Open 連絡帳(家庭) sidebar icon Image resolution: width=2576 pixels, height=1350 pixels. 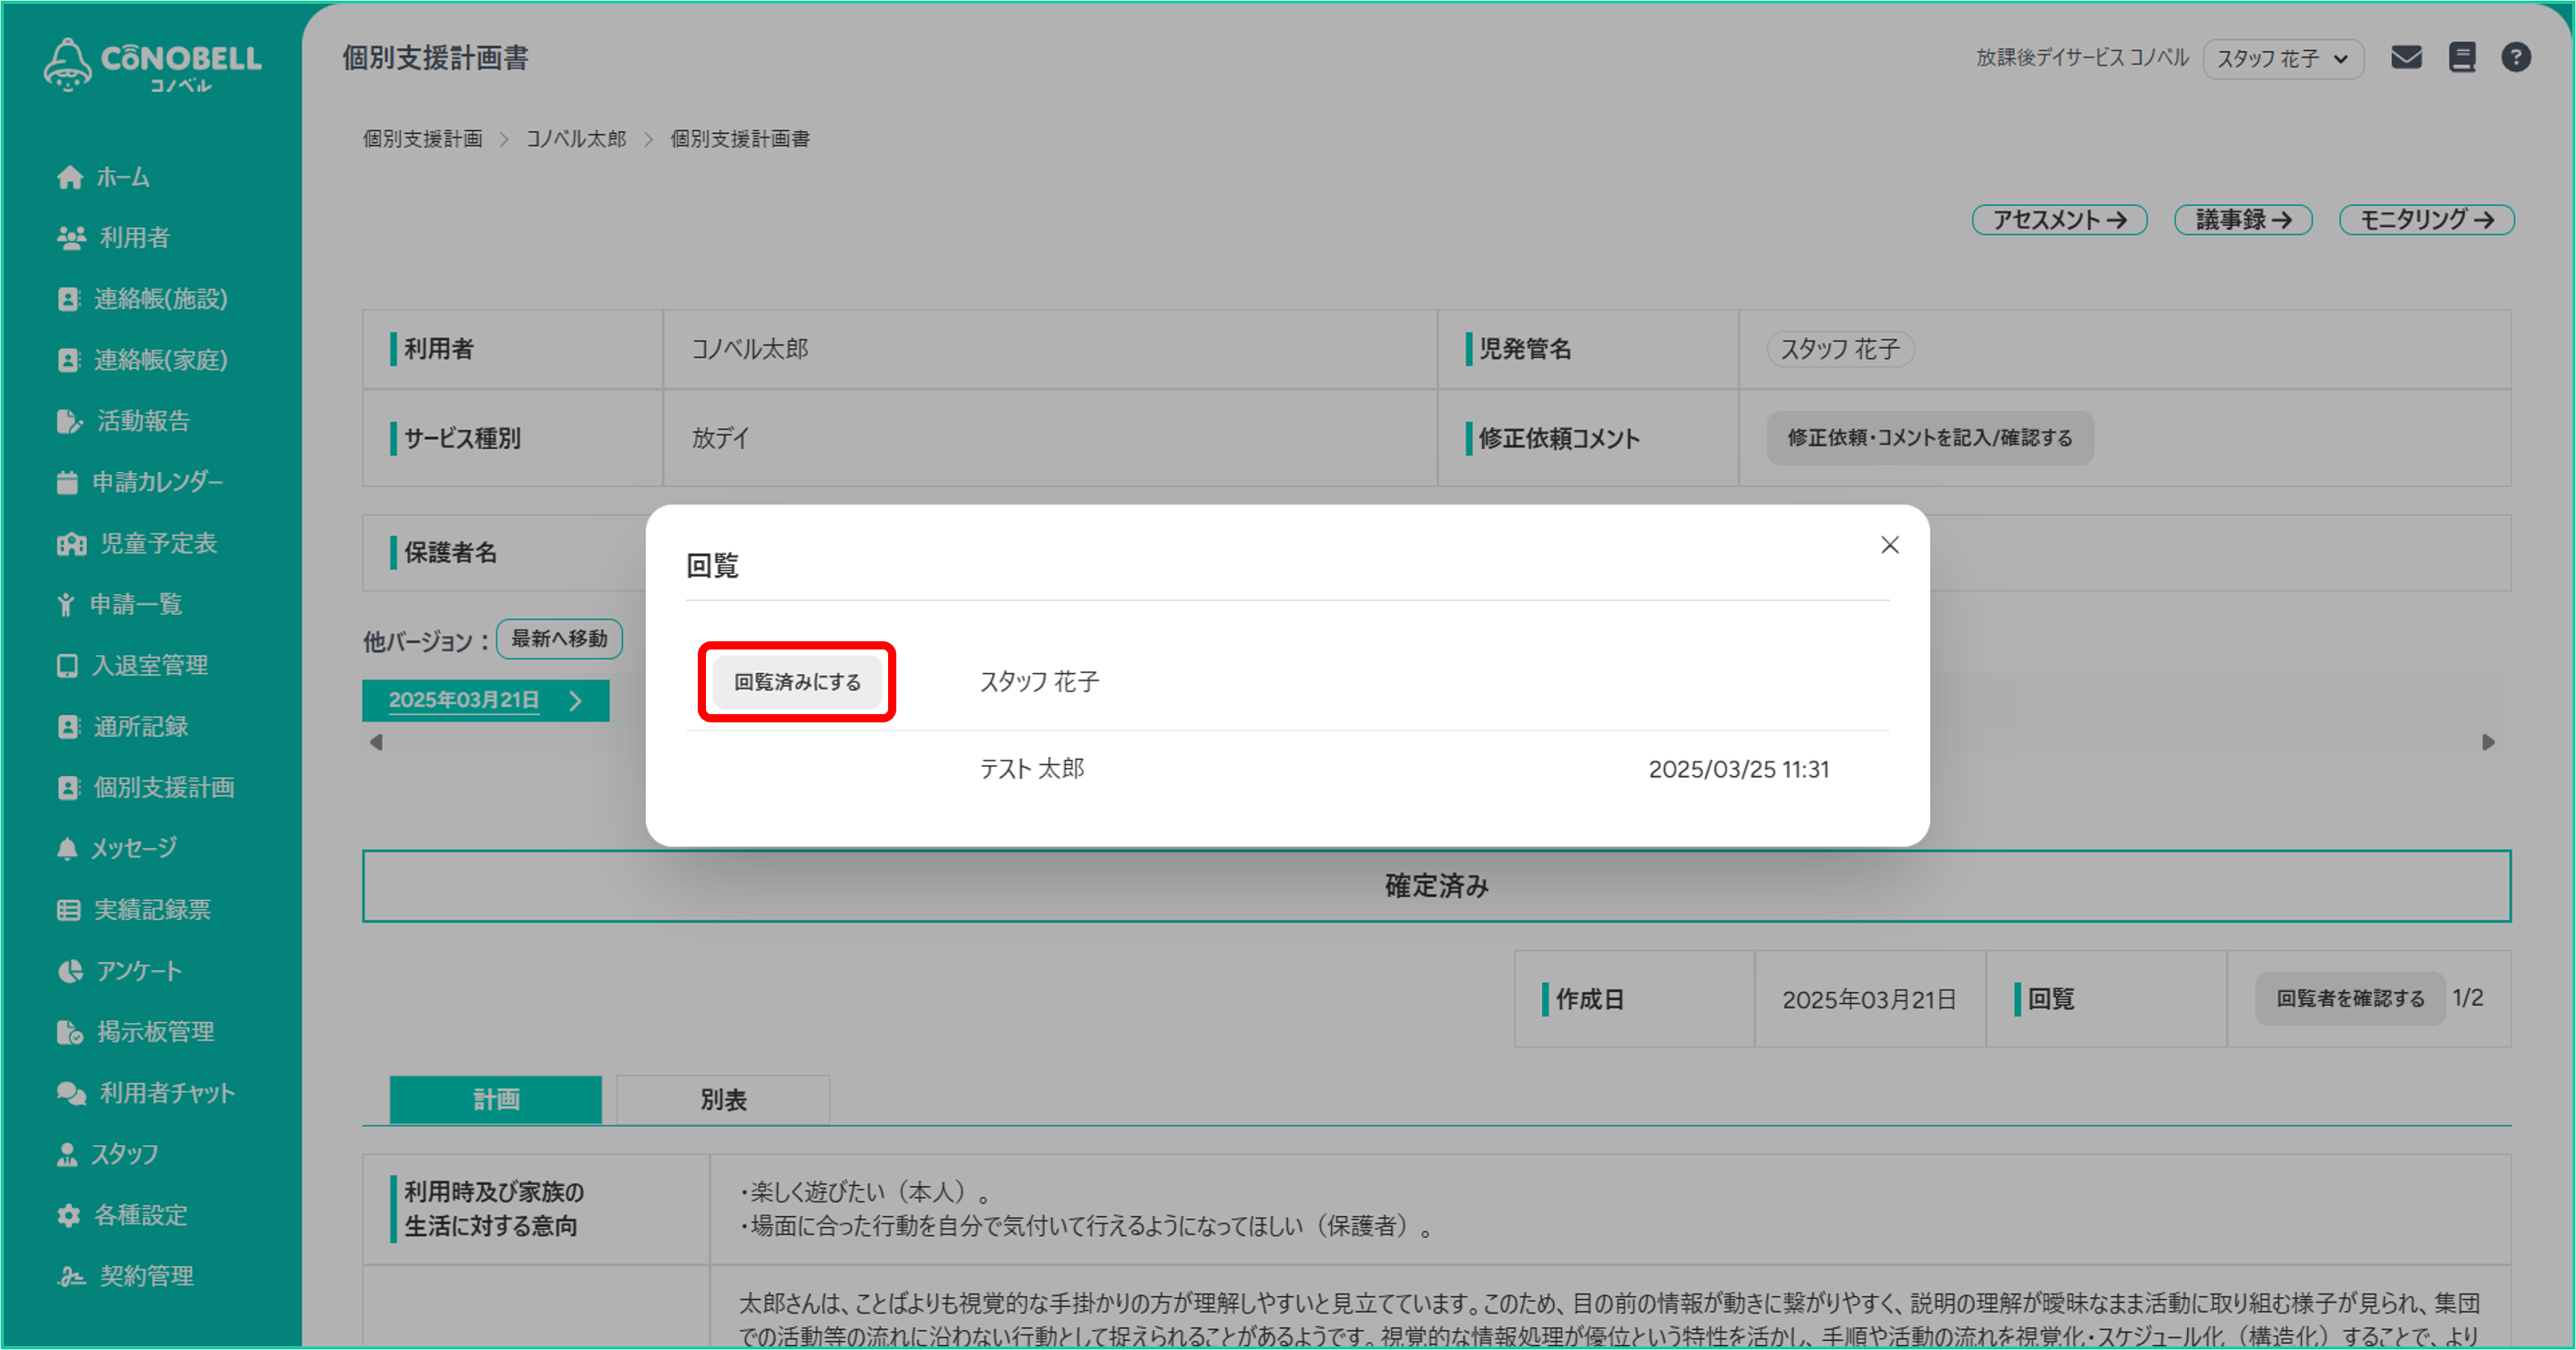pos(68,360)
